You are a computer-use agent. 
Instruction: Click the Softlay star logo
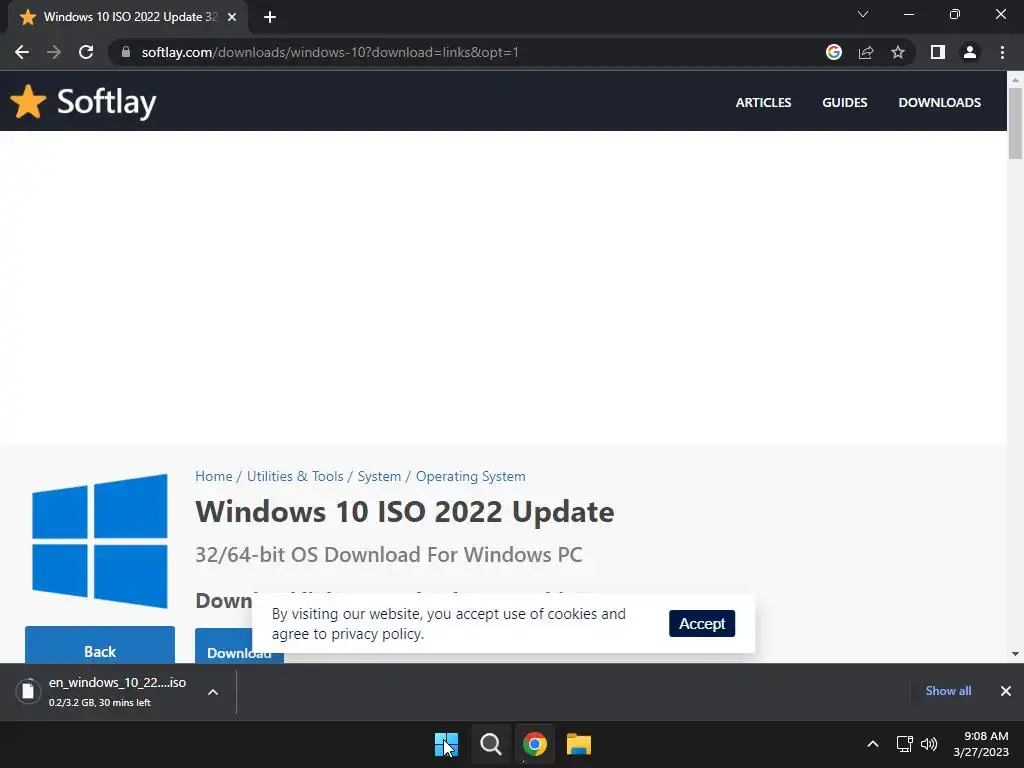click(28, 102)
